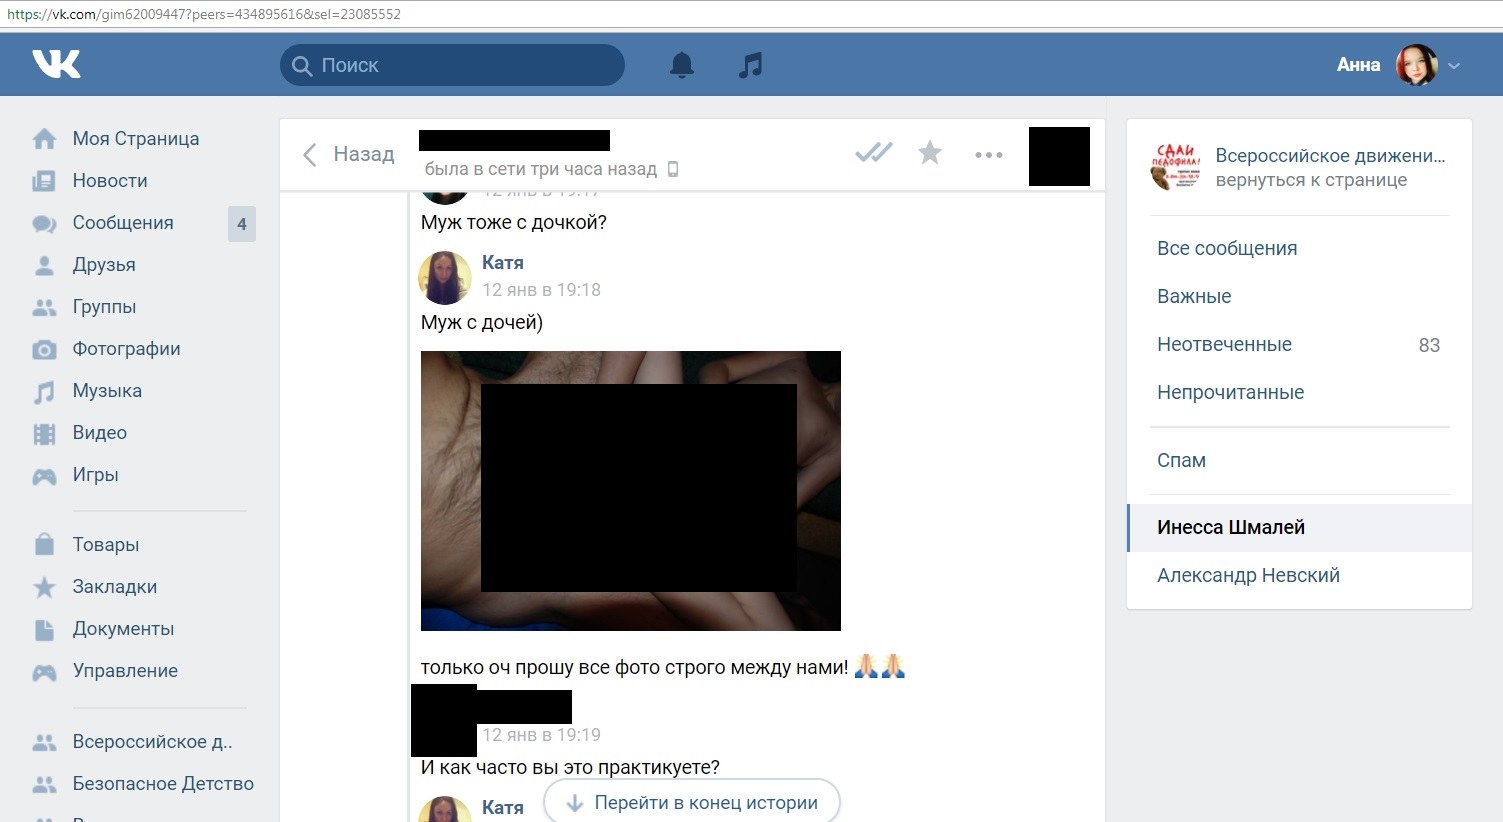
Task: Open the notifications bell
Action: (682, 65)
